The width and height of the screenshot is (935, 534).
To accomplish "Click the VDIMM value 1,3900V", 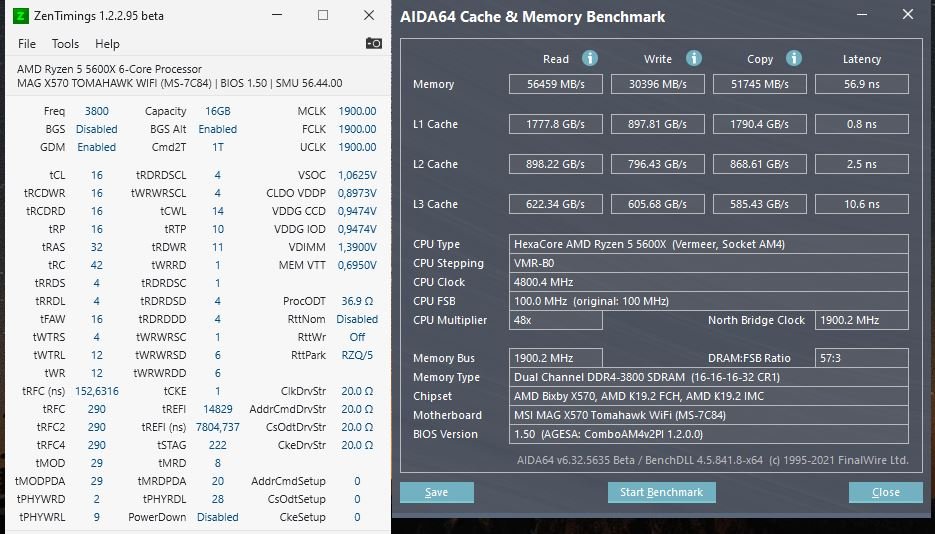I will (x=357, y=247).
